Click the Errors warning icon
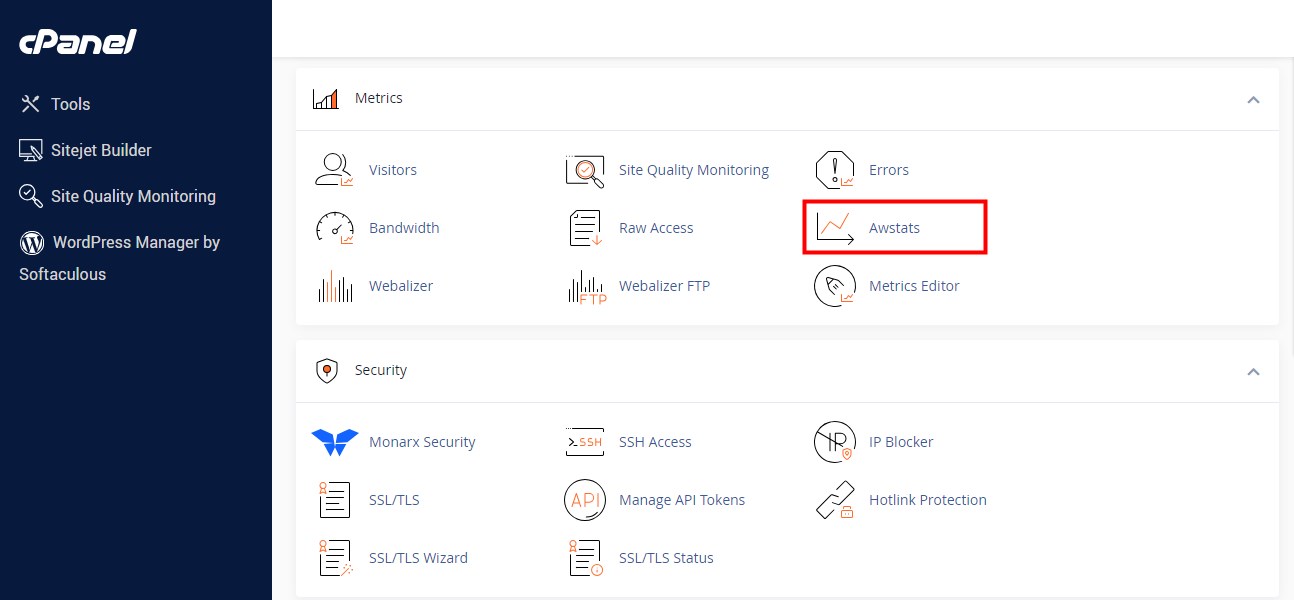The width and height of the screenshot is (1294, 600). point(834,170)
